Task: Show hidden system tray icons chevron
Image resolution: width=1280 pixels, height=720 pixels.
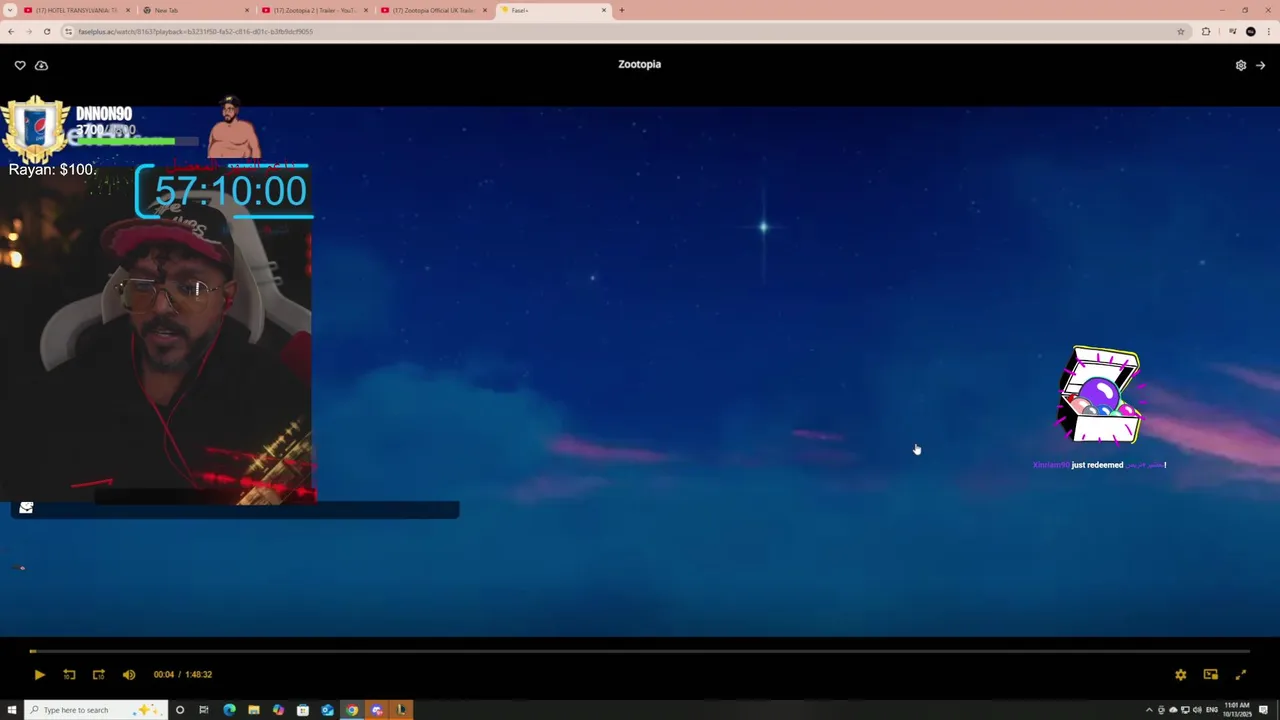Action: coord(1149,710)
